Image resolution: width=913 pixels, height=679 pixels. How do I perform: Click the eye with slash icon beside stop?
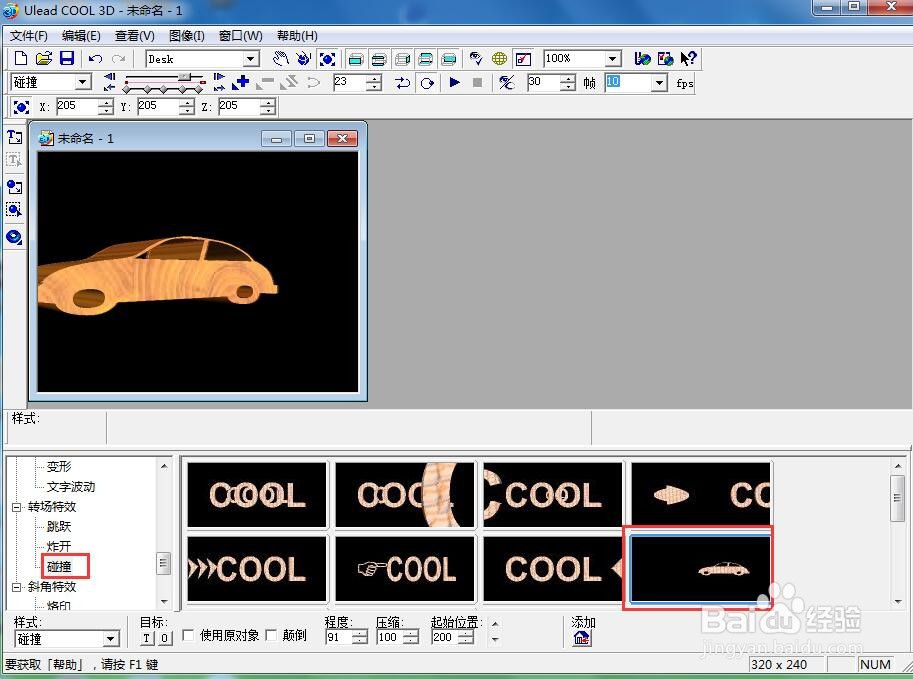[x=506, y=82]
